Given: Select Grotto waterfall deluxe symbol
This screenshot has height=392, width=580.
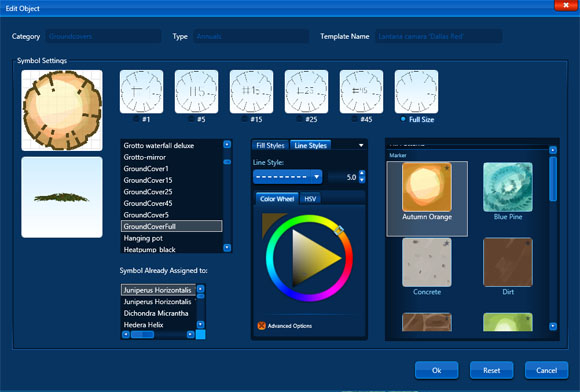Looking at the screenshot, I should 172,145.
